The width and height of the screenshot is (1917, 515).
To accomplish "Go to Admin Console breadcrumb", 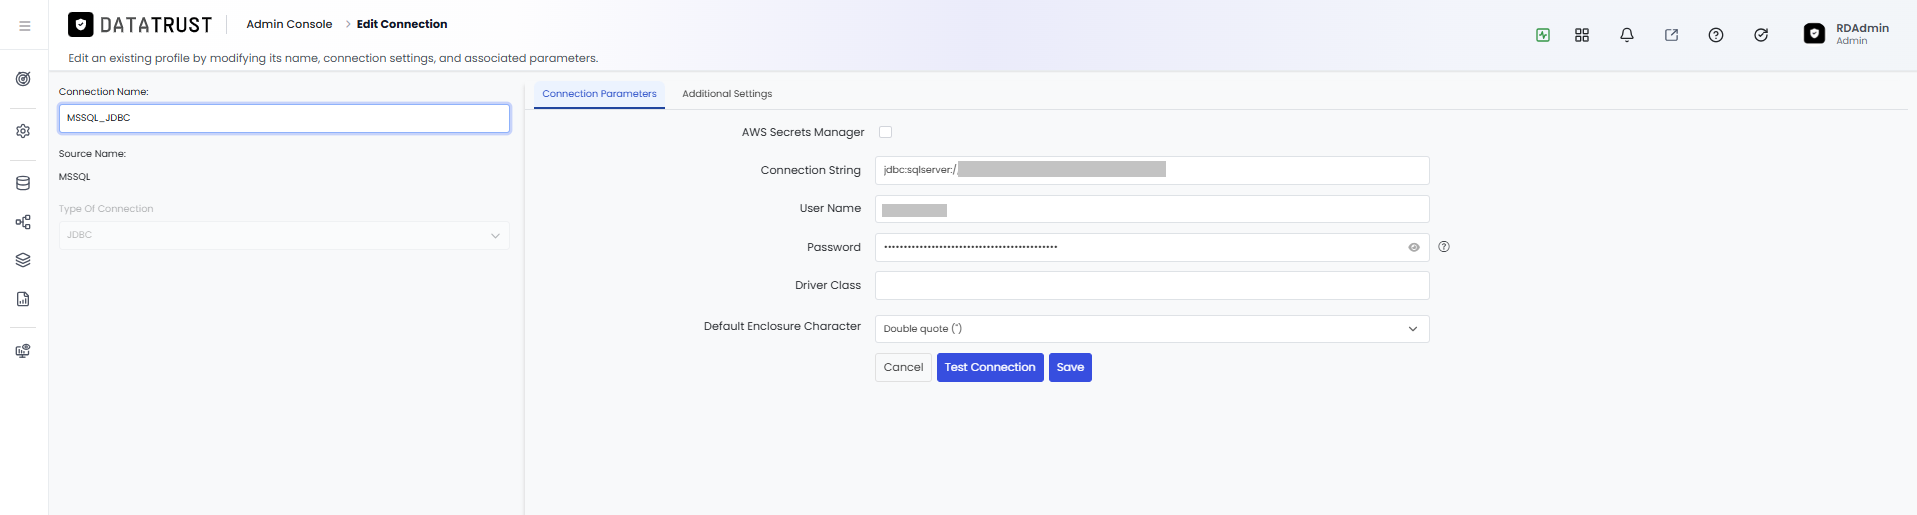I will pos(289,24).
